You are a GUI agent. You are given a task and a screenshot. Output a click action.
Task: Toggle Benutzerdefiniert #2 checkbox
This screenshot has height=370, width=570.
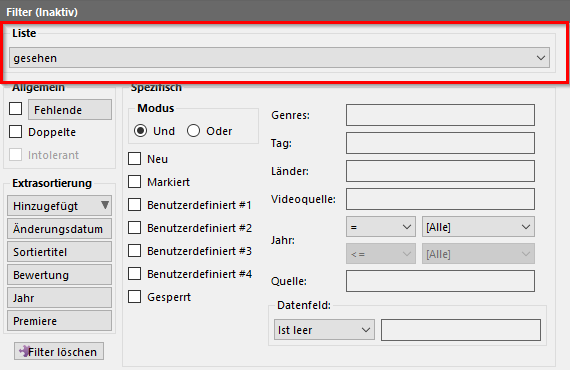click(135, 228)
